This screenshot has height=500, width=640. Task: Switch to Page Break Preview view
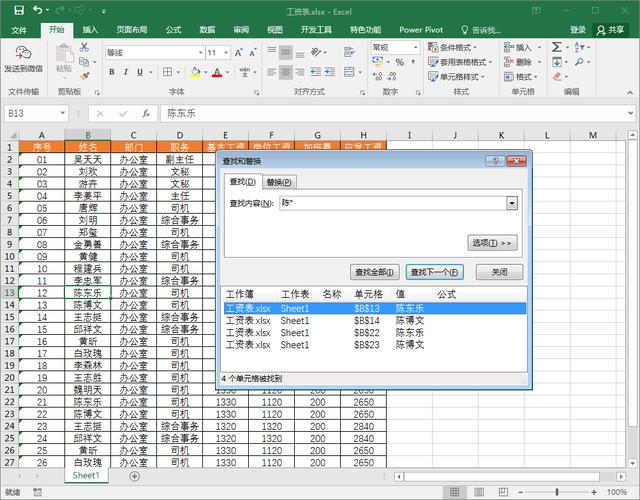point(503,492)
